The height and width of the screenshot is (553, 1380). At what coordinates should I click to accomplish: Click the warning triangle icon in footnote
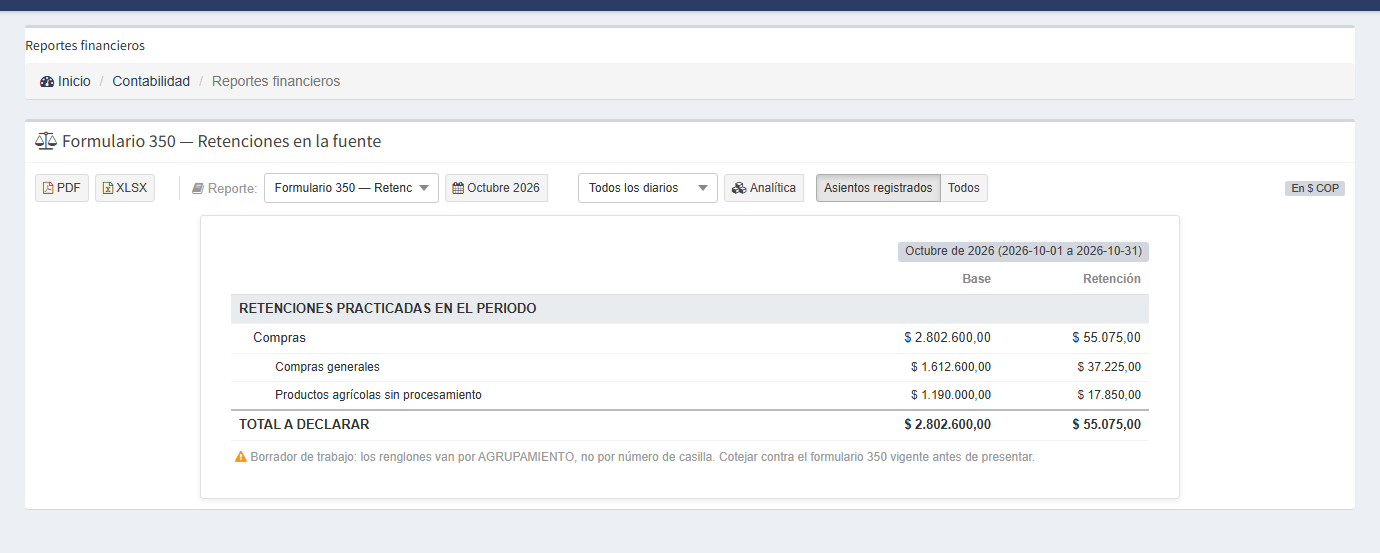point(241,456)
